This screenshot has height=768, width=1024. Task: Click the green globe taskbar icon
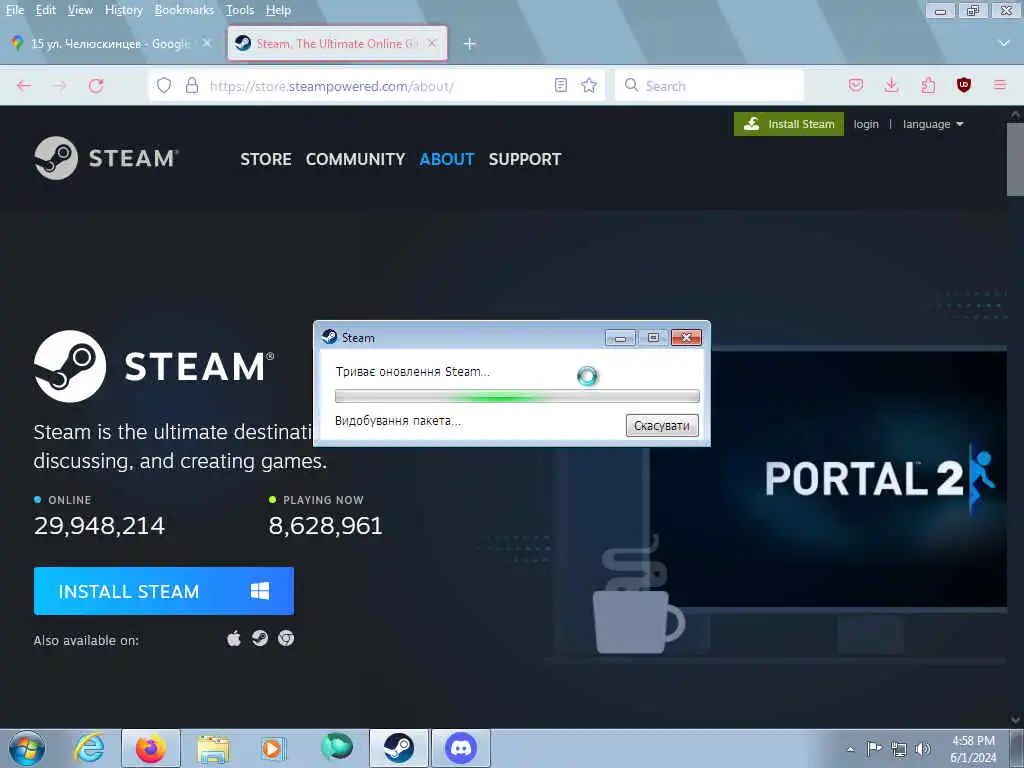tap(337, 746)
